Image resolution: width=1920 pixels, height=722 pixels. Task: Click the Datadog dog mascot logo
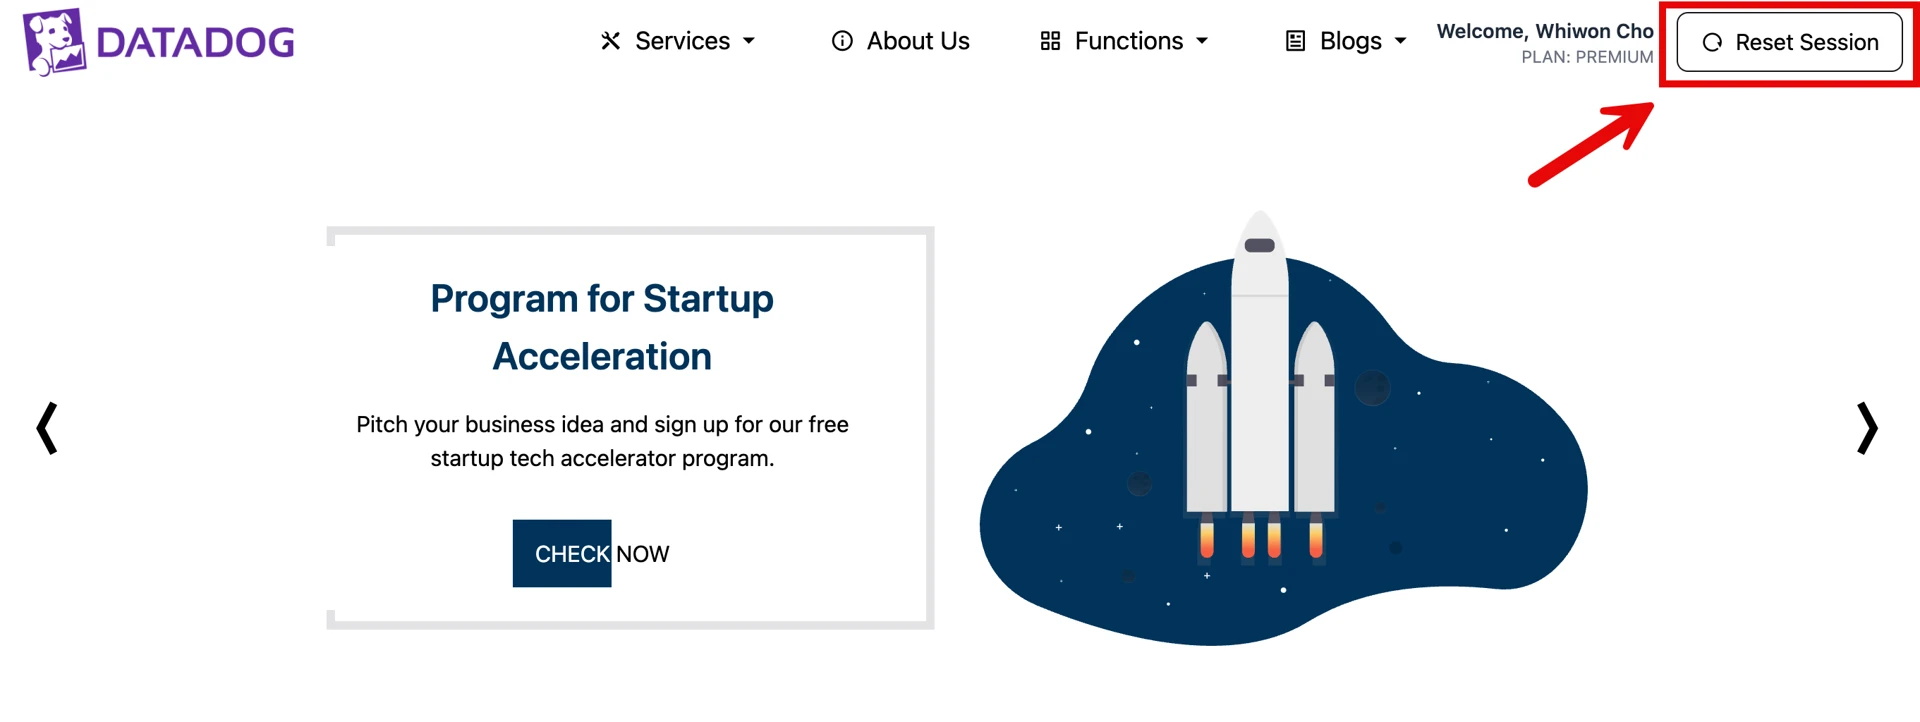click(54, 42)
